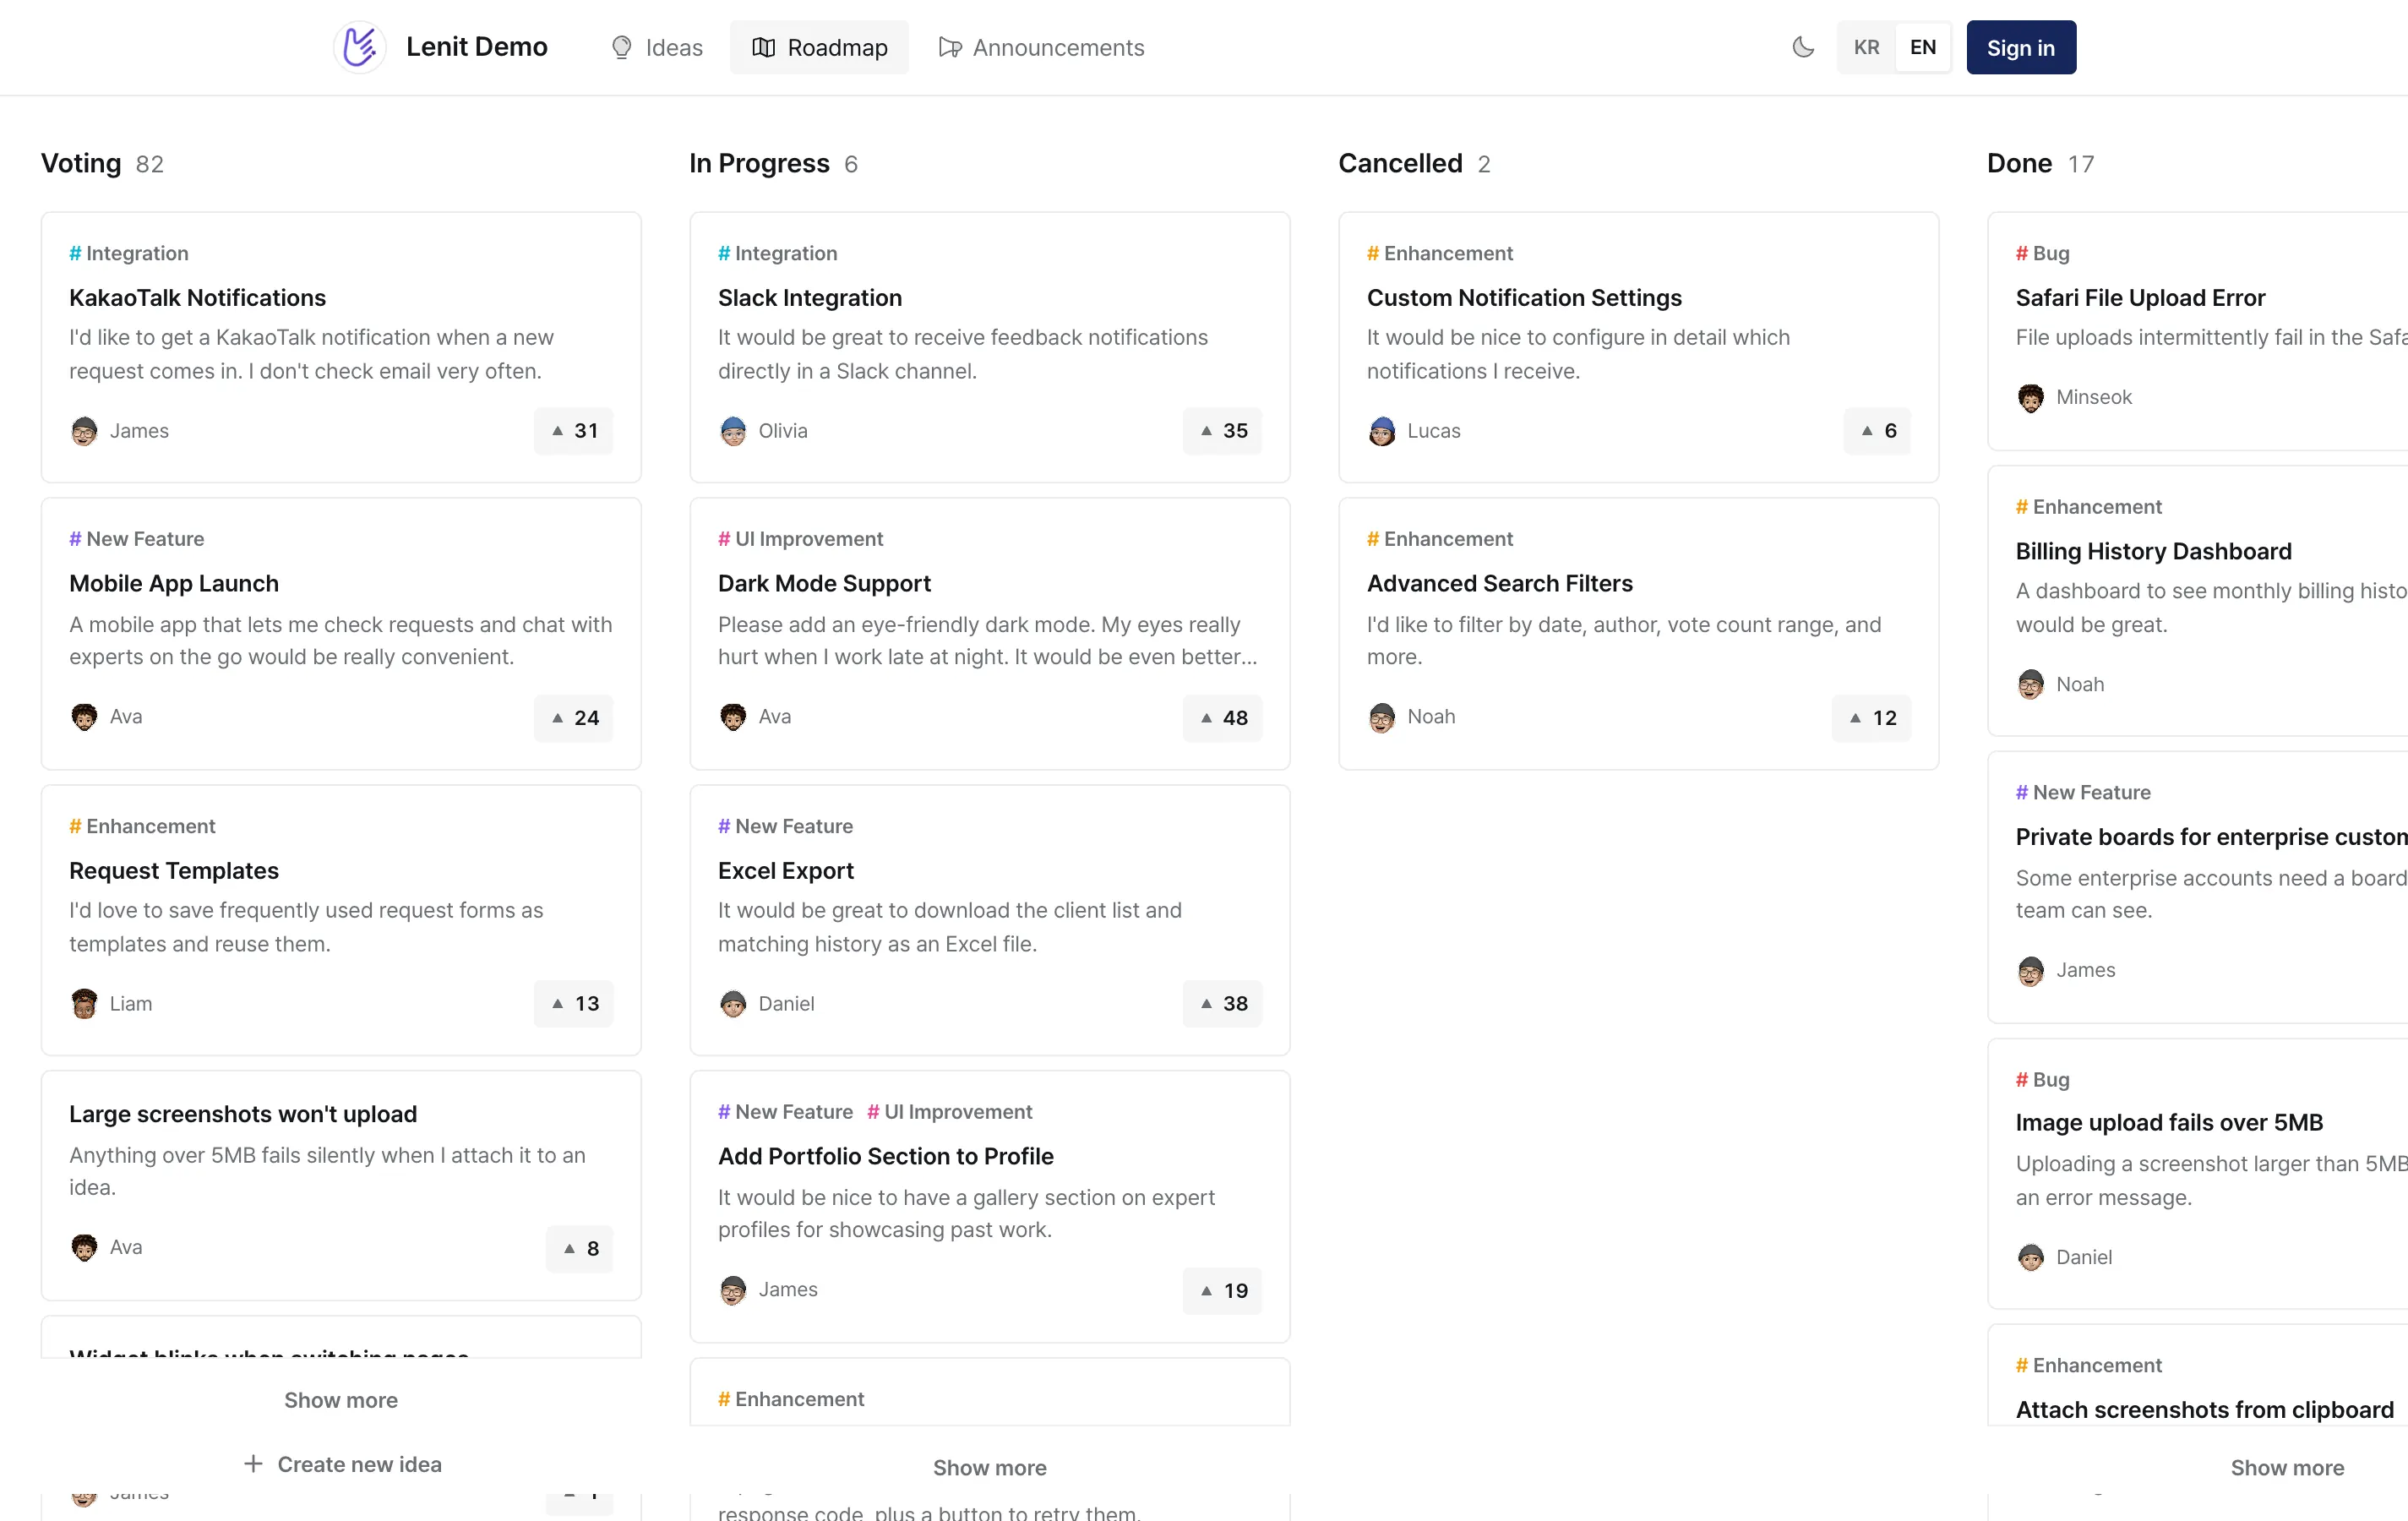The image size is (2408, 1521).
Task: Upvote the Mobile App Launch idea
Action: 574,717
